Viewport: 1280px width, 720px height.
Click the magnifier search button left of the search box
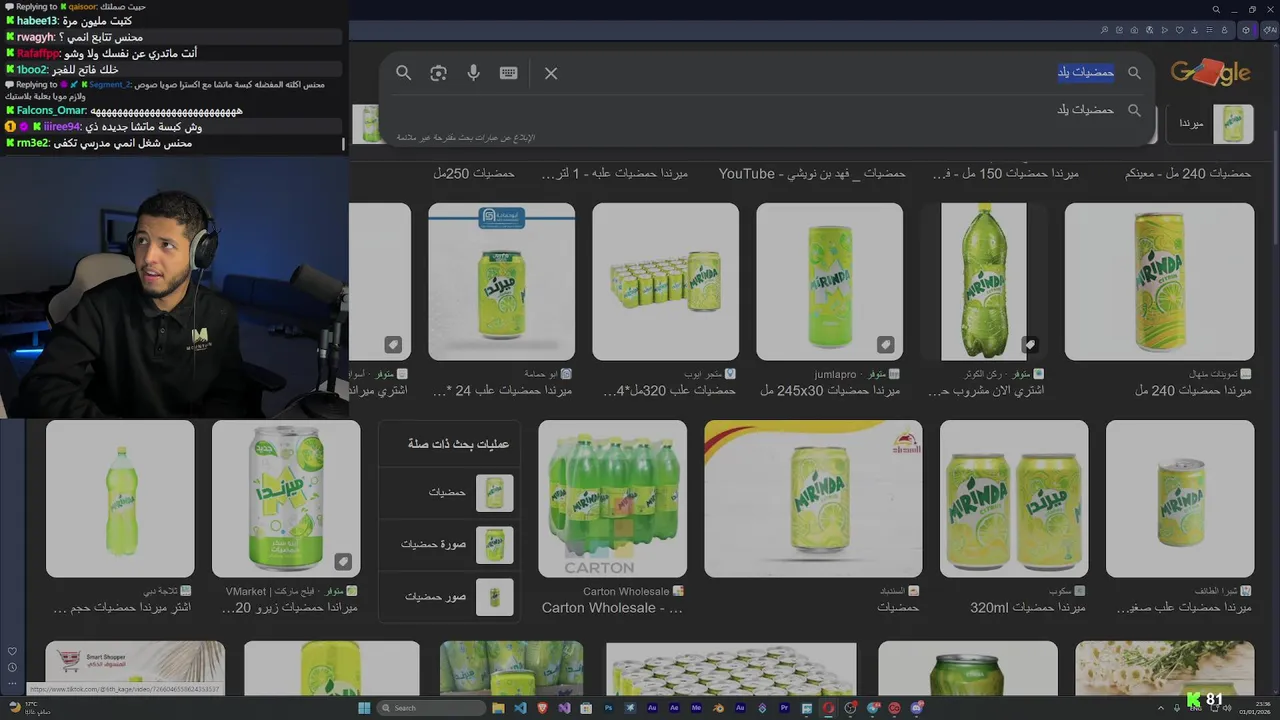(x=403, y=73)
